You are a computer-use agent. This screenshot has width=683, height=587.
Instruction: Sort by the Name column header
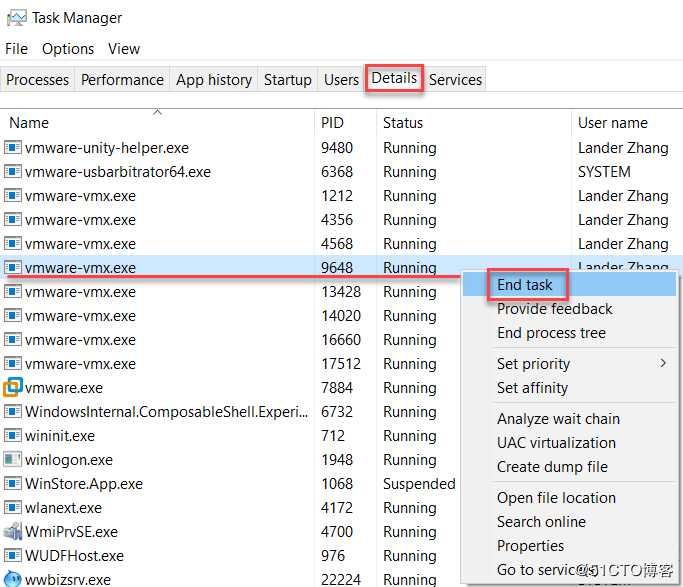tap(29, 123)
